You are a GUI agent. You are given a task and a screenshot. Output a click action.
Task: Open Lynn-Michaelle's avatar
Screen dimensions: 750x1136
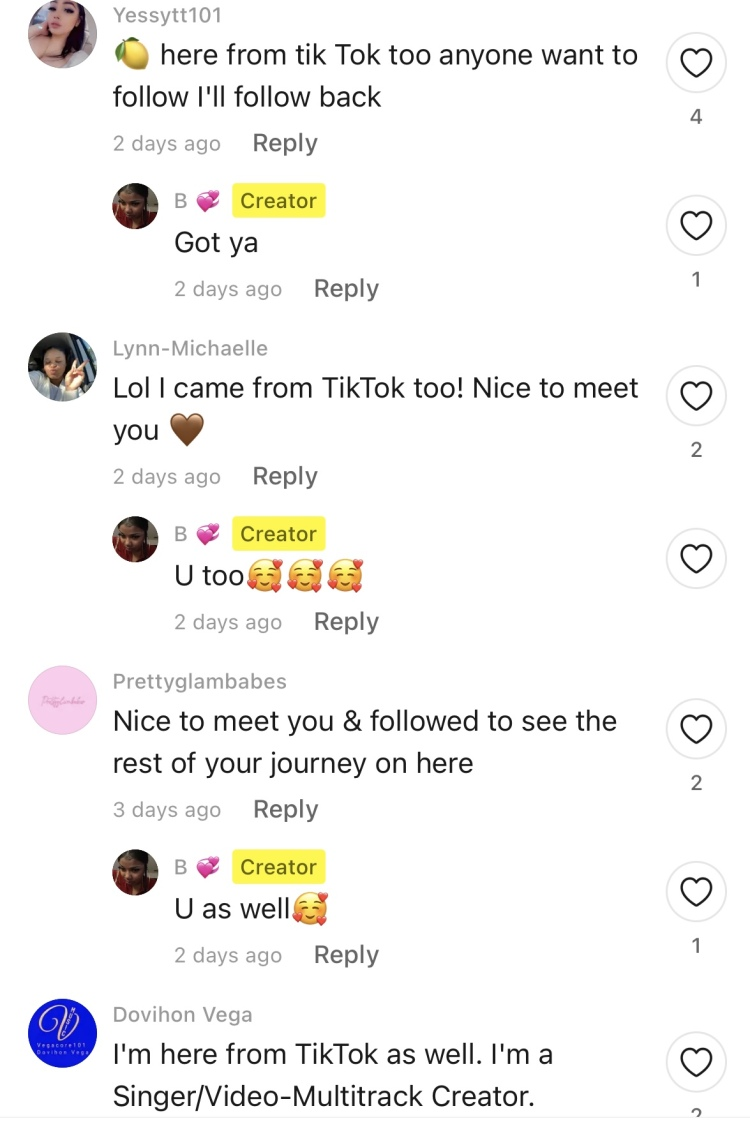[62, 367]
